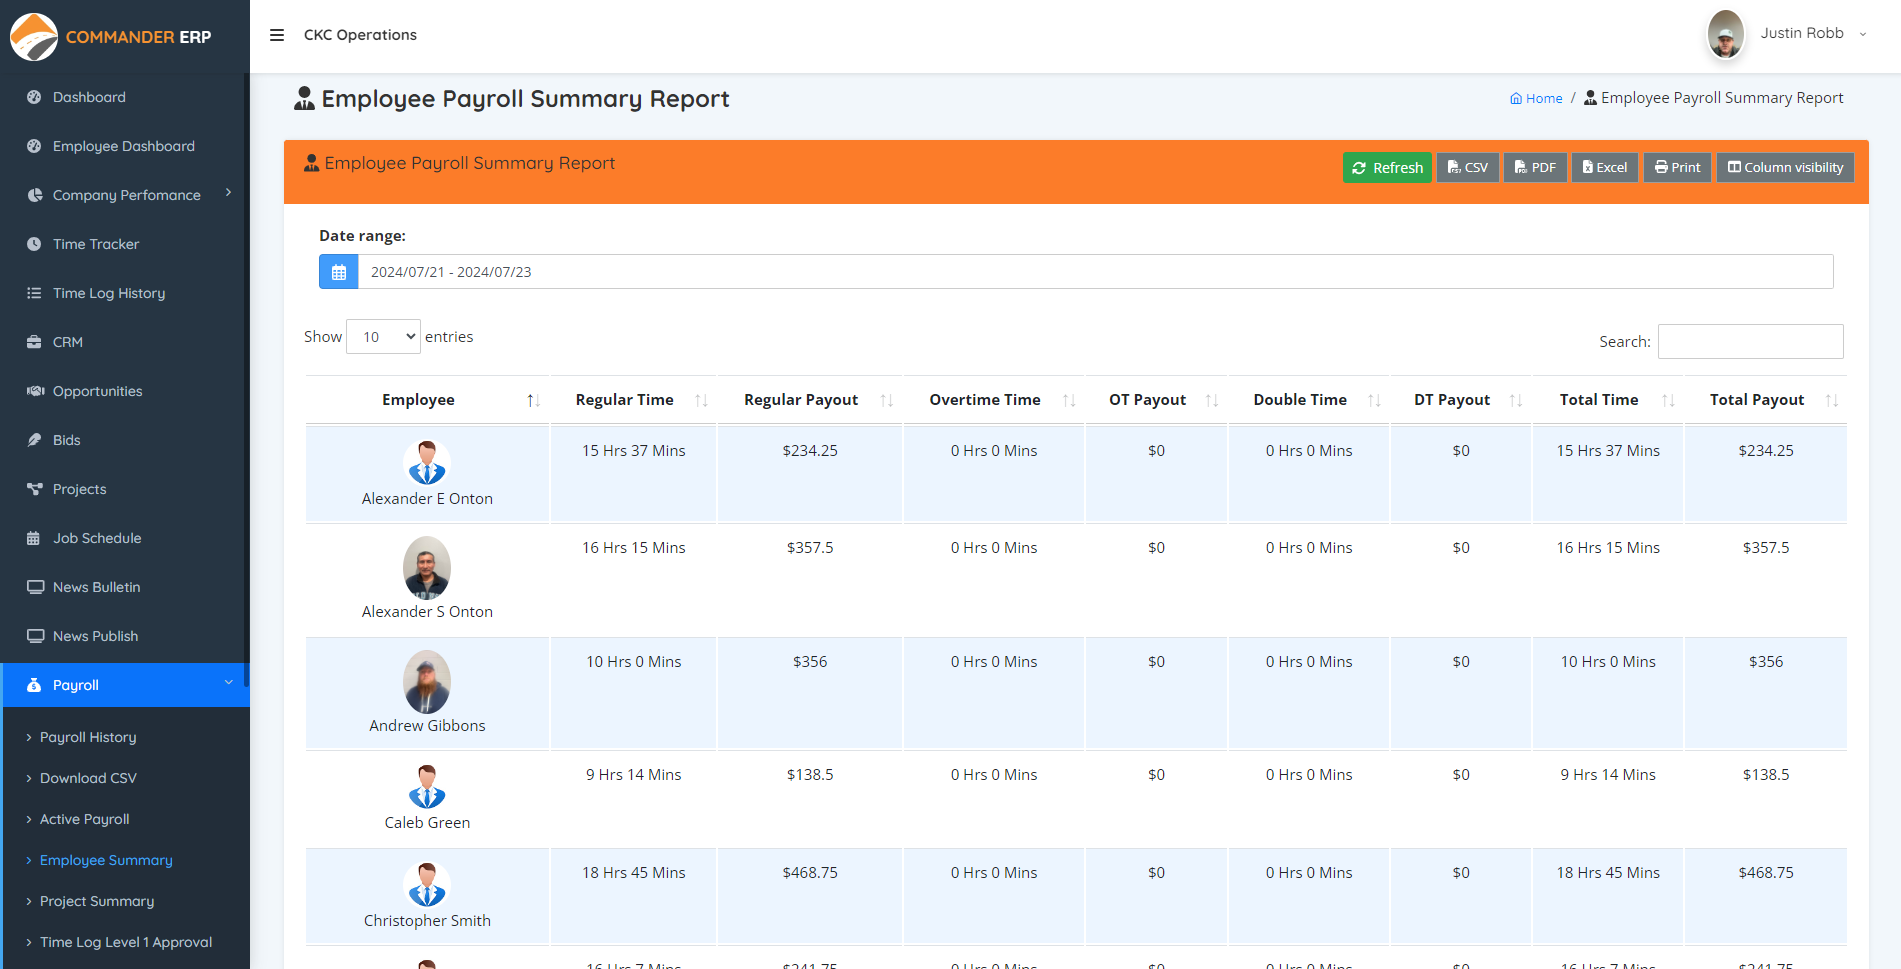The width and height of the screenshot is (1901, 969).
Task: Click the Time Tracker clock icon
Action: [x=34, y=244]
